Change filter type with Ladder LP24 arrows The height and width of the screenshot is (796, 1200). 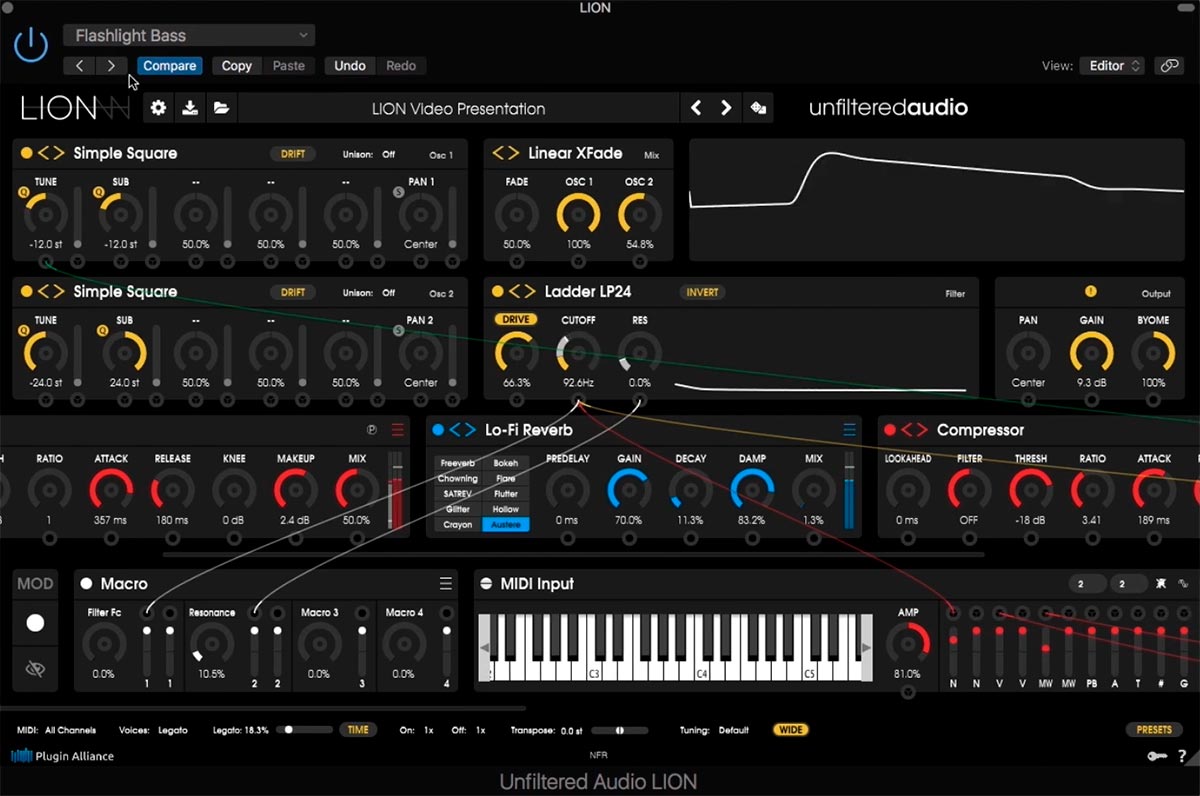[x=522, y=292]
